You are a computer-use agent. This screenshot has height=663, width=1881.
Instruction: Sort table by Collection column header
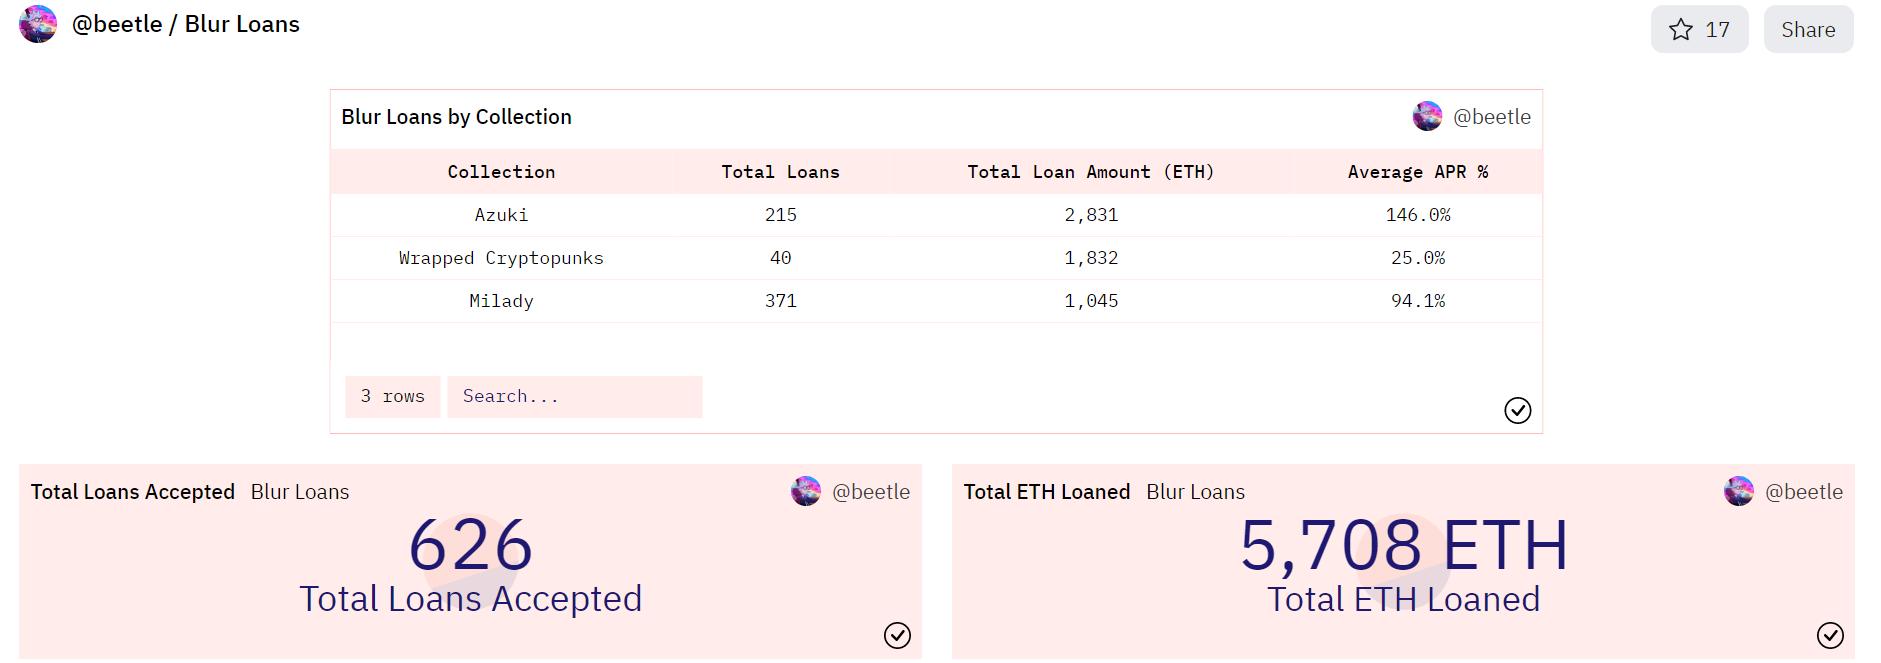click(x=501, y=172)
